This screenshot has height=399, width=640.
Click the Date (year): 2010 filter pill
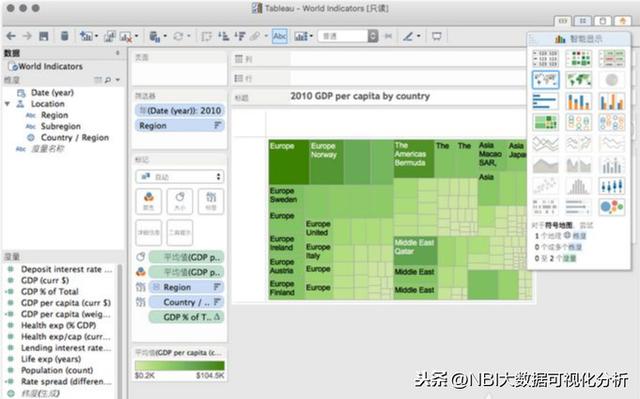pyautogui.click(x=180, y=111)
